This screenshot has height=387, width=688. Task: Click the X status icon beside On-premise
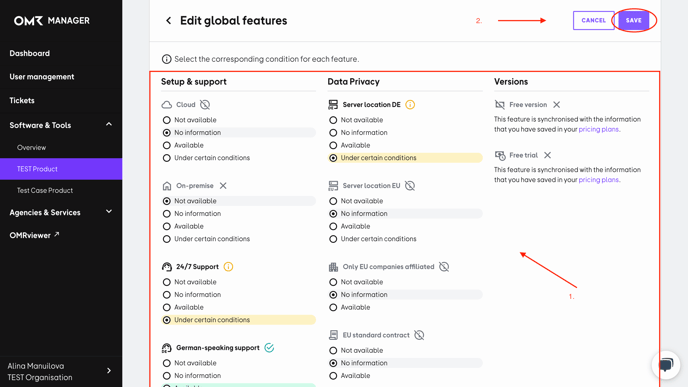pyautogui.click(x=223, y=186)
